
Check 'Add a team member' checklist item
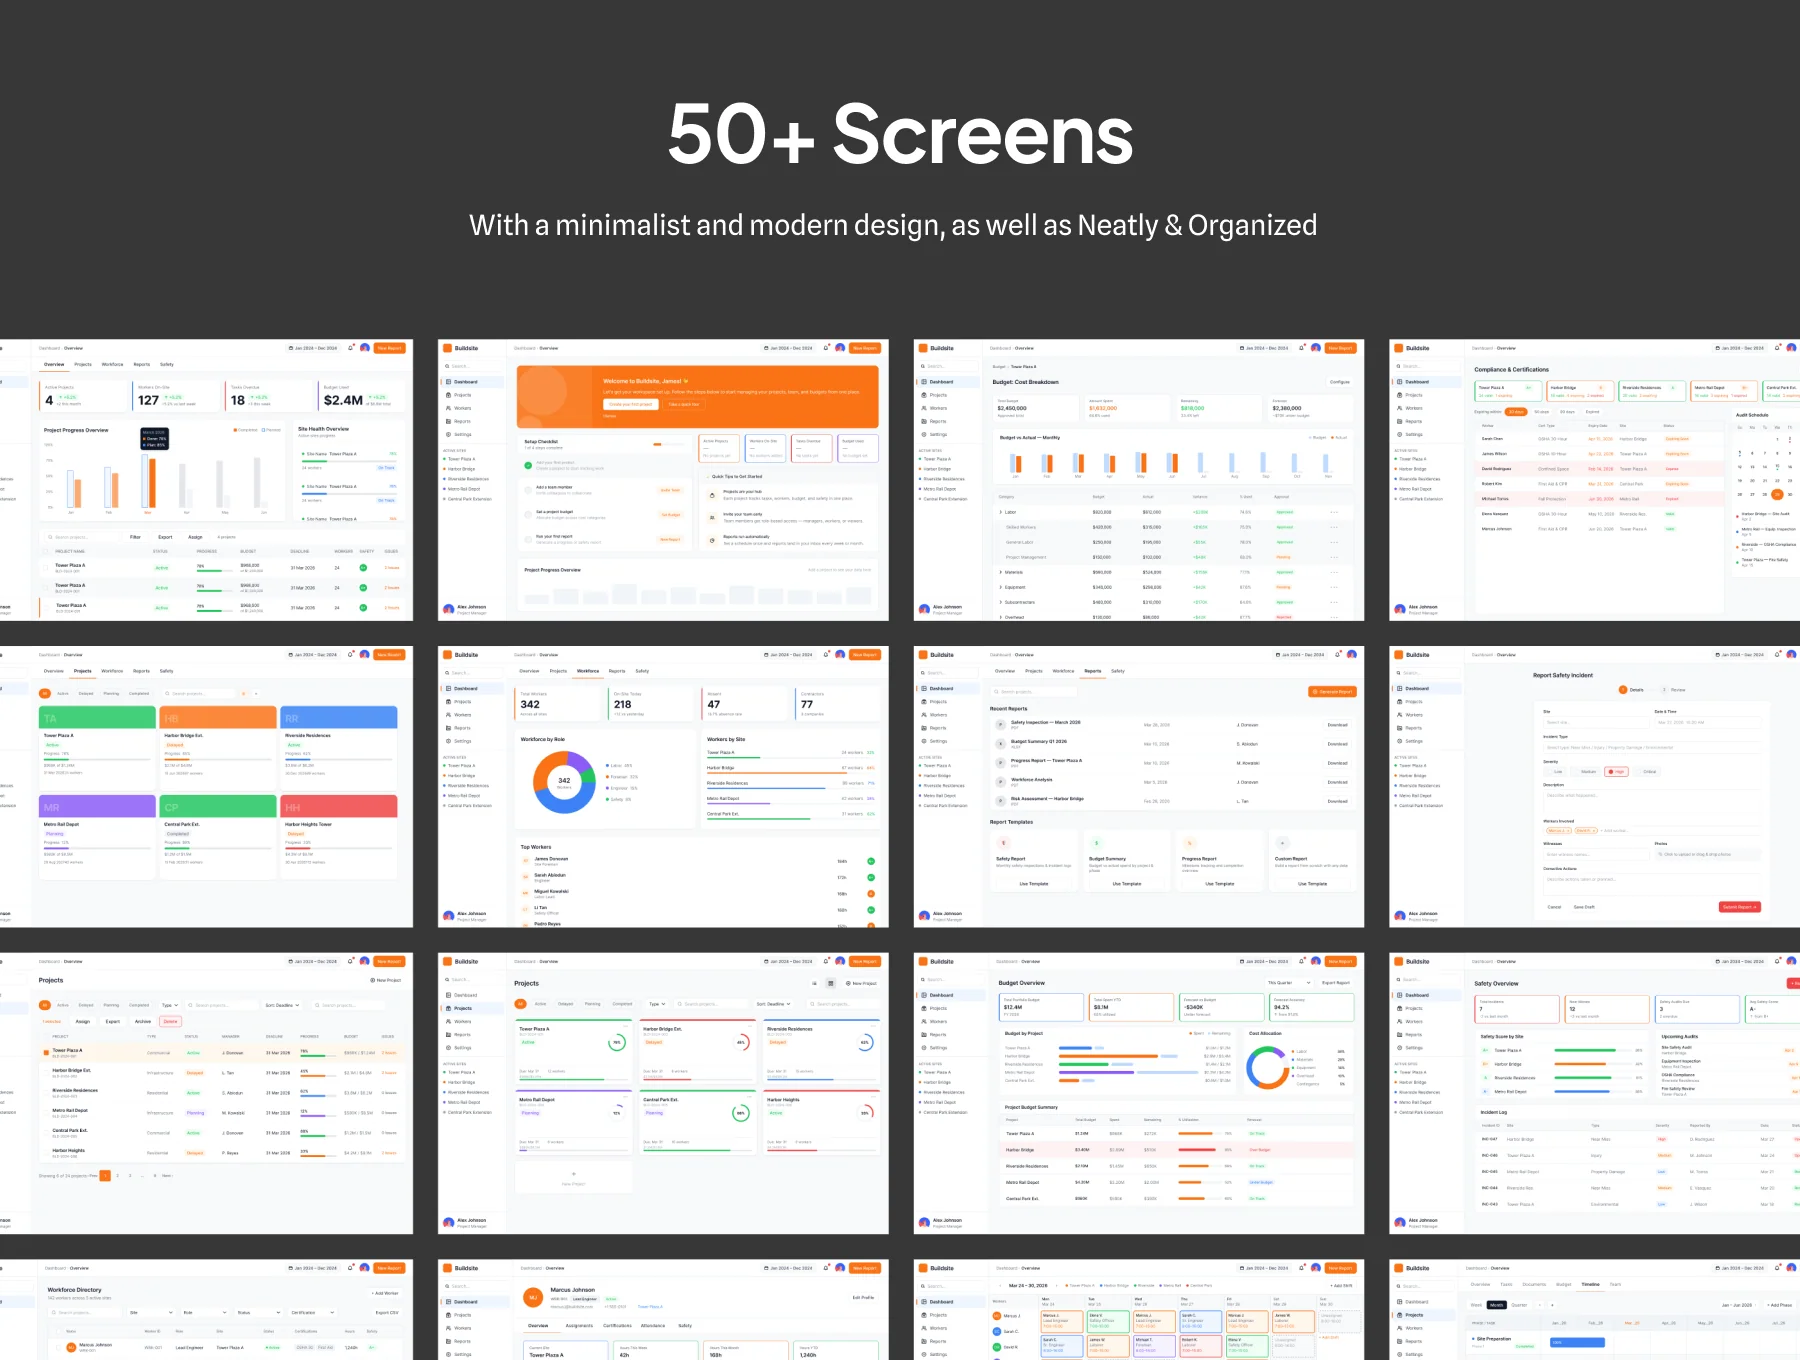coord(528,489)
